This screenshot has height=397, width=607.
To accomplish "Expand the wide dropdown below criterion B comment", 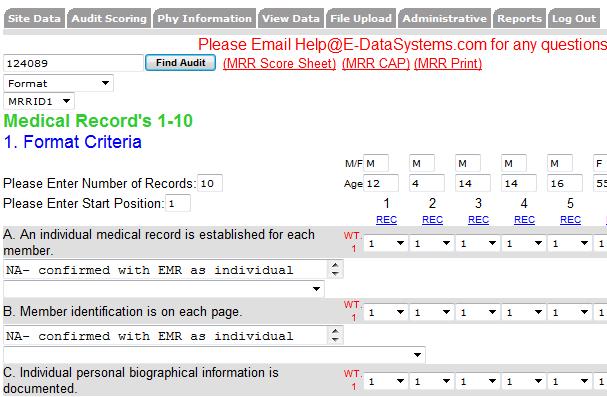I will click(214, 355).
